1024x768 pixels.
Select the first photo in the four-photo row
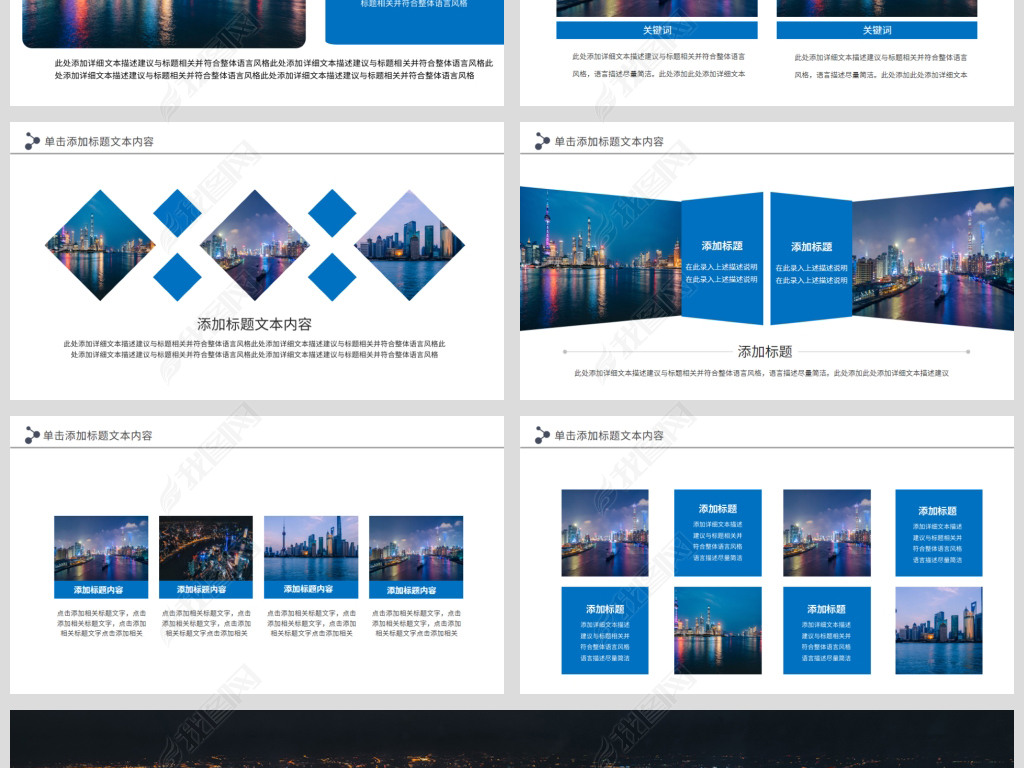[x=101, y=548]
